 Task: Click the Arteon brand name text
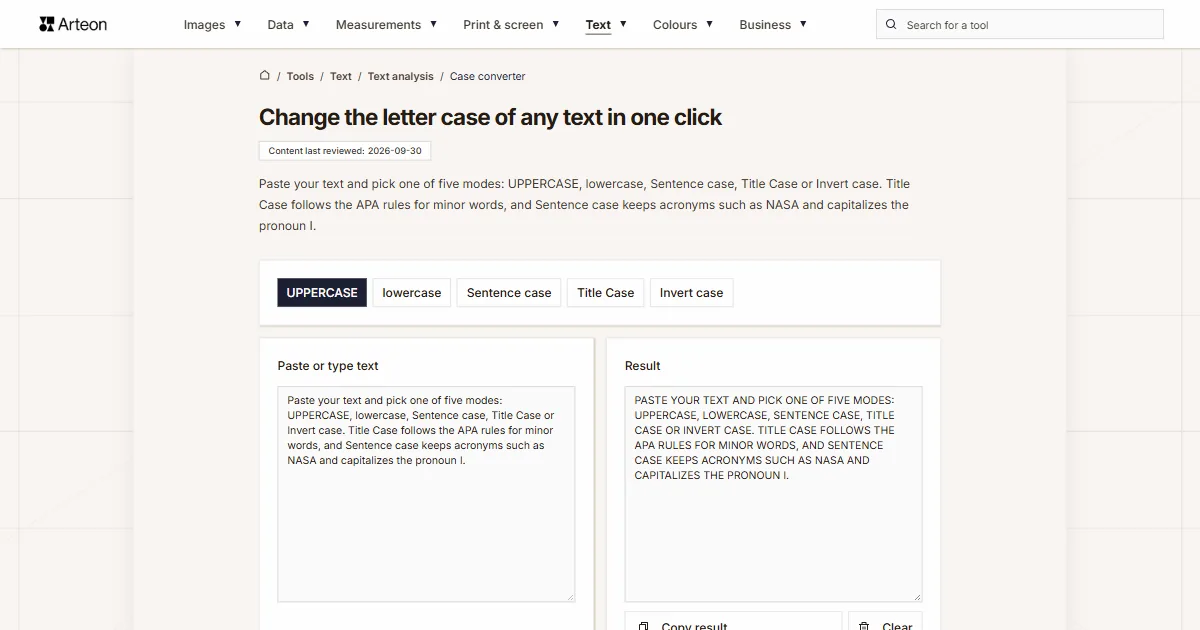[83, 24]
